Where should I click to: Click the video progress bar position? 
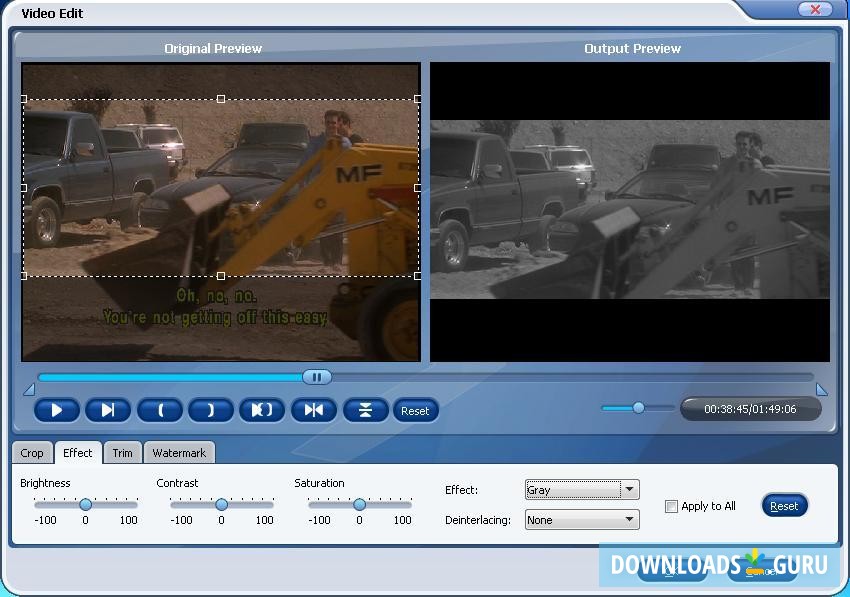(317, 377)
